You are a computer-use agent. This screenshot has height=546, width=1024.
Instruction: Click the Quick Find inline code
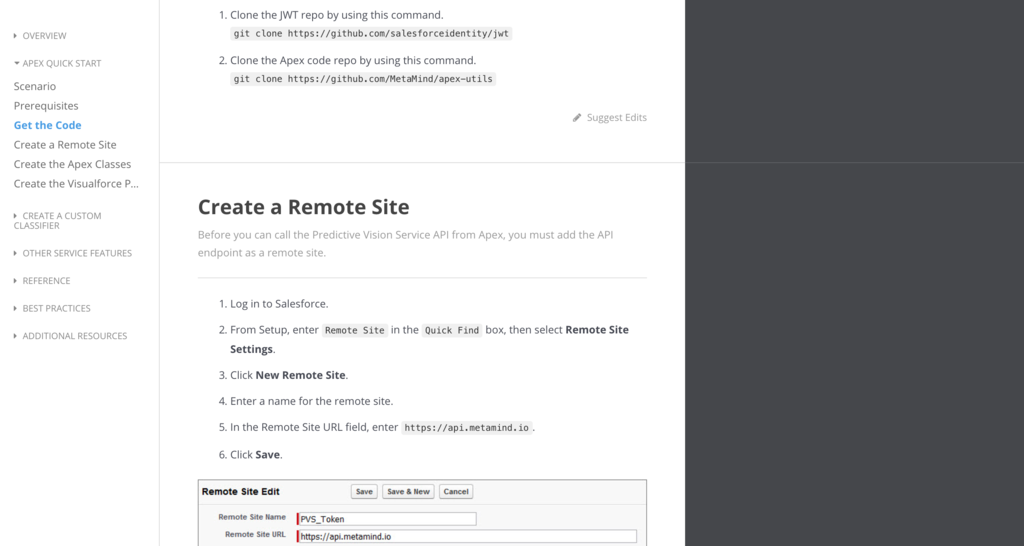coord(452,330)
